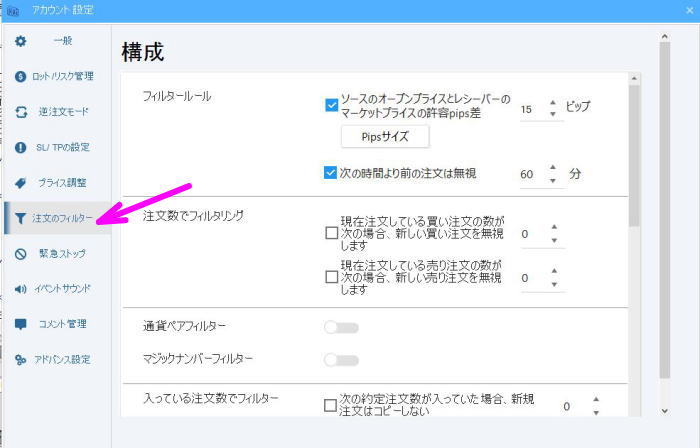
Task: Increase the 約定注文数 count value
Action: [x=596, y=399]
